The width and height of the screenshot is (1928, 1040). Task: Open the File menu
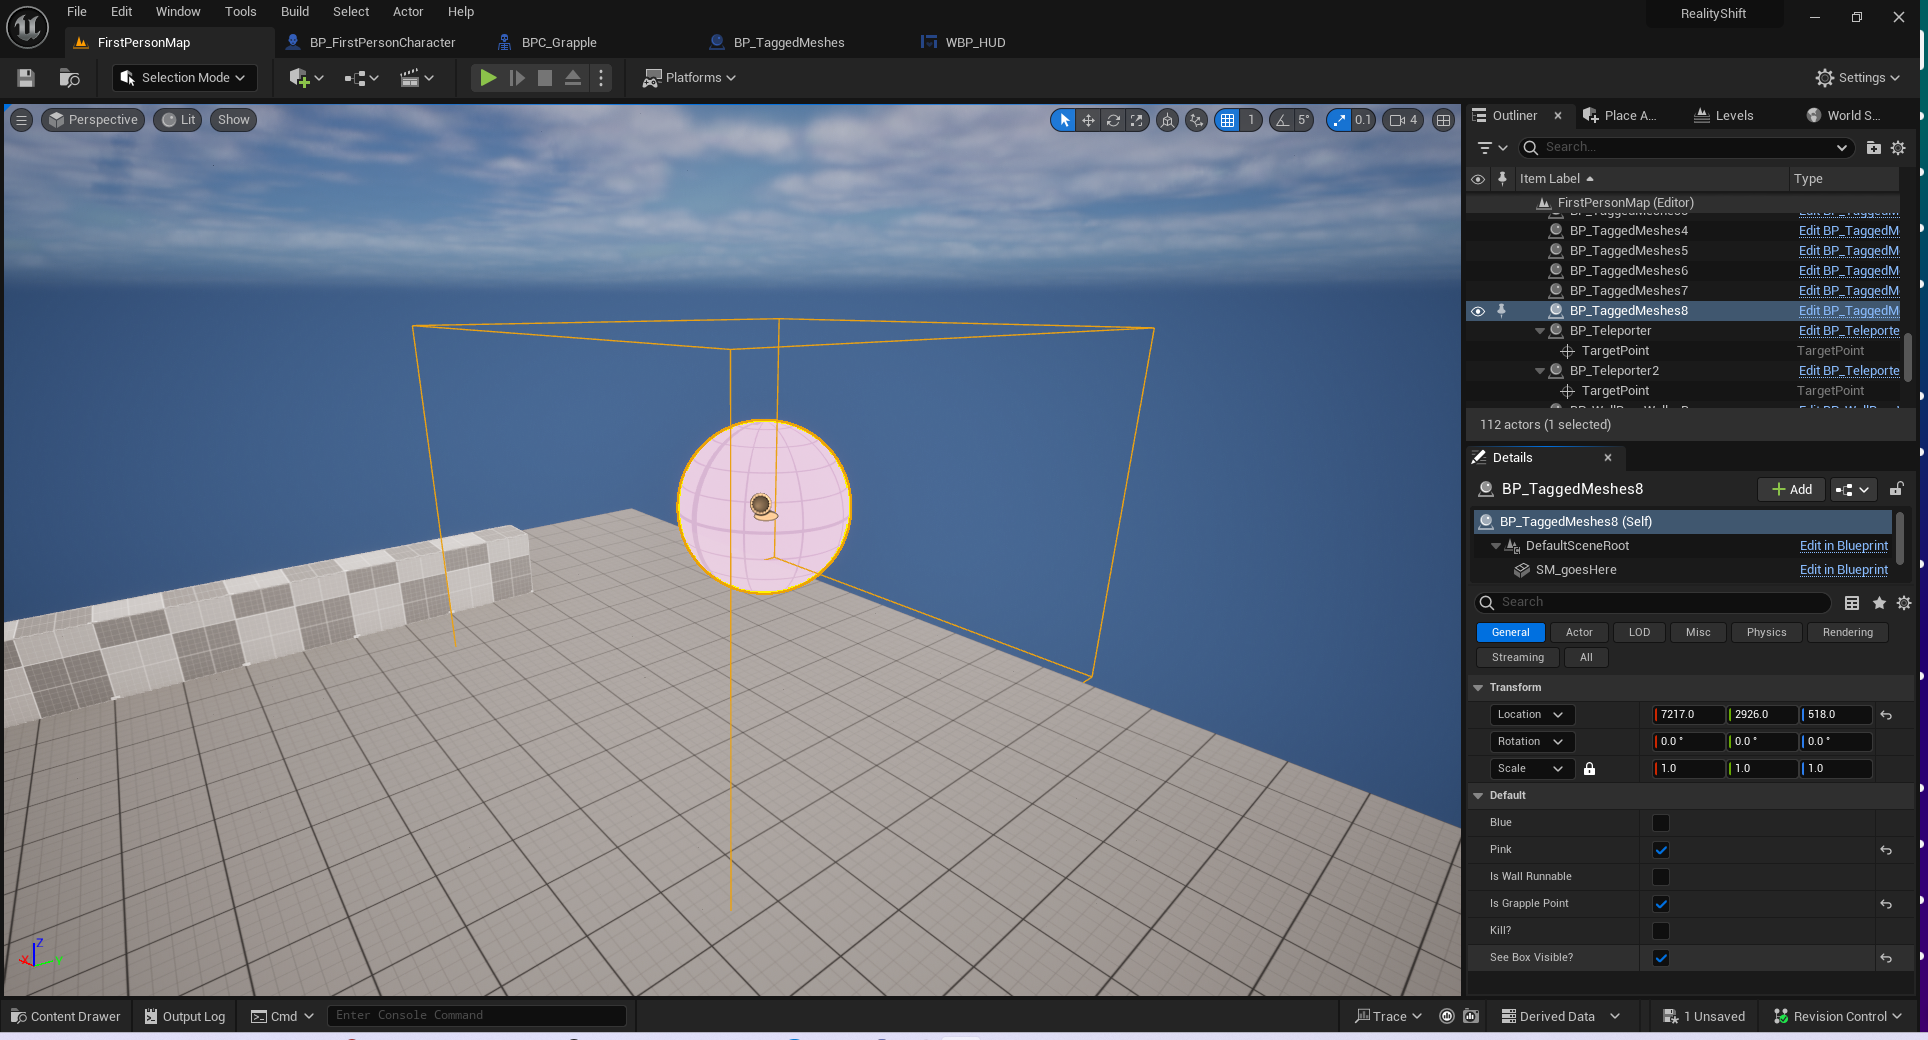77,12
